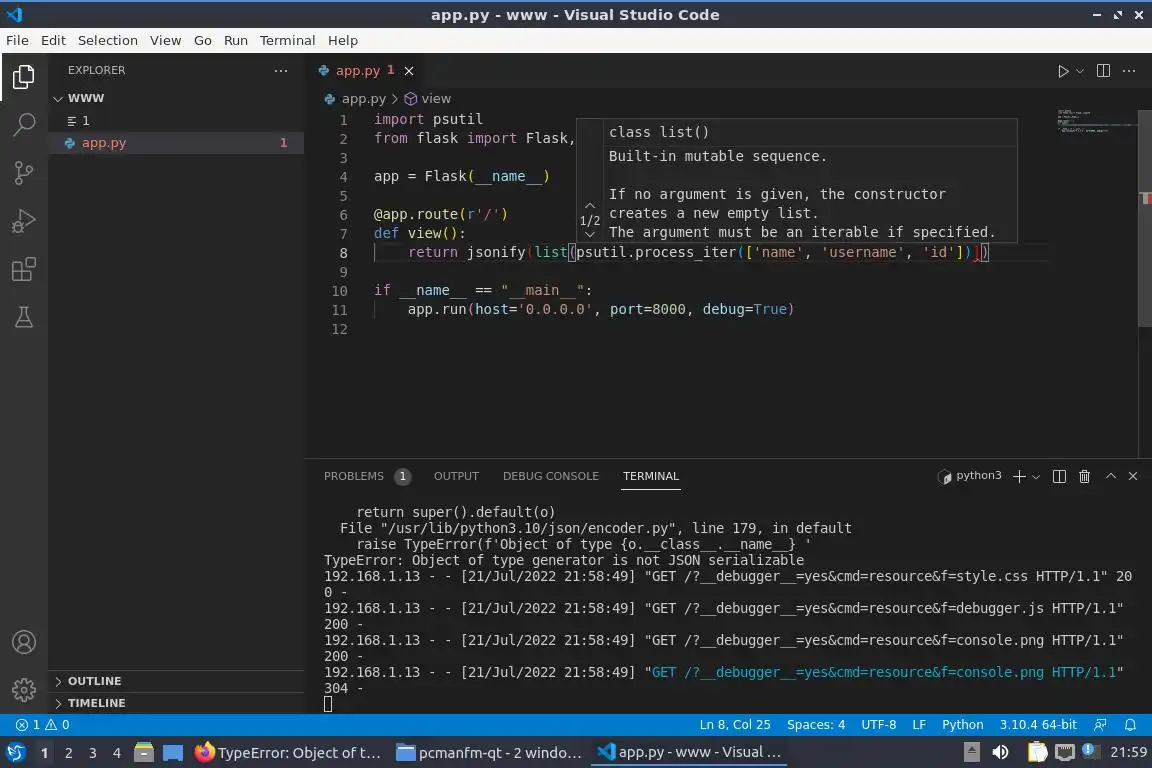Change end of line sequence LF
This screenshot has height=768, width=1152.
coord(918,725)
